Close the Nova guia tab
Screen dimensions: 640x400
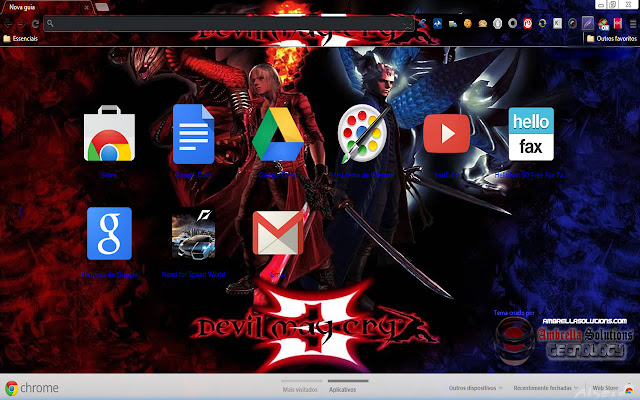(87, 7)
